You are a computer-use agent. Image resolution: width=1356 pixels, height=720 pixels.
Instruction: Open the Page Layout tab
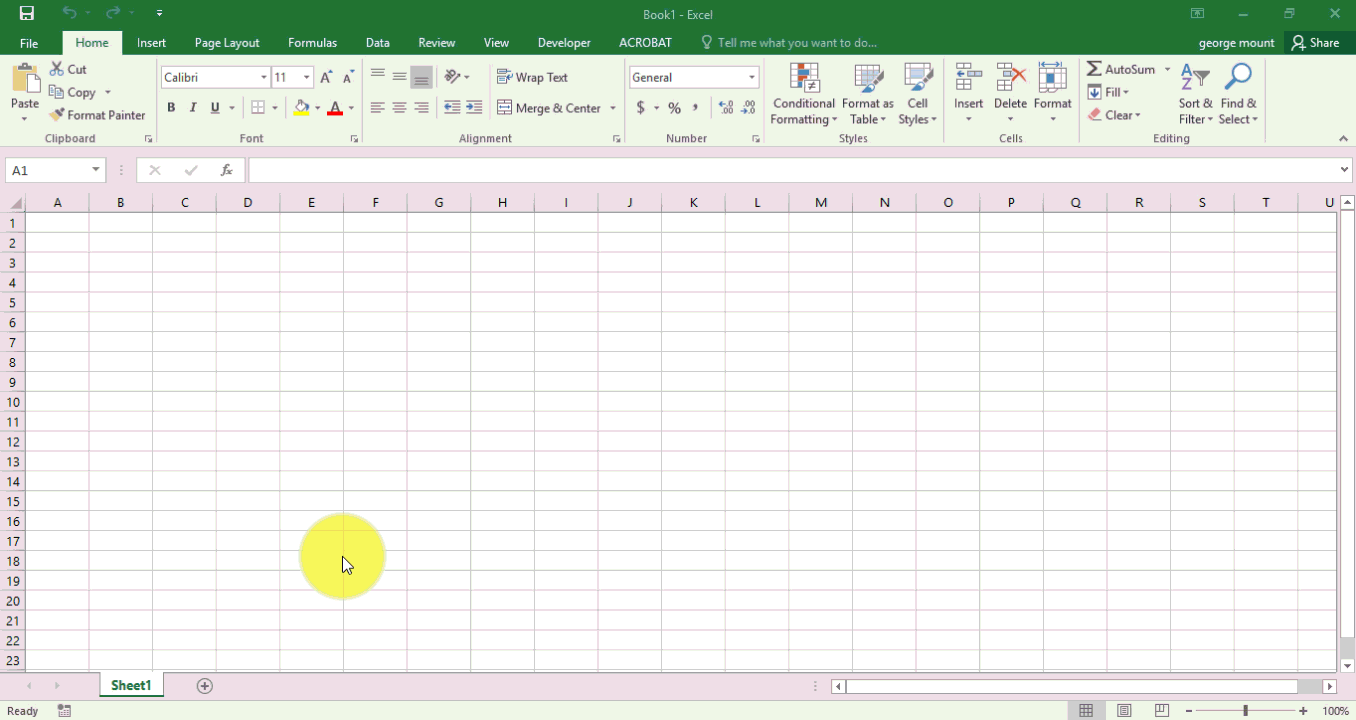227,43
